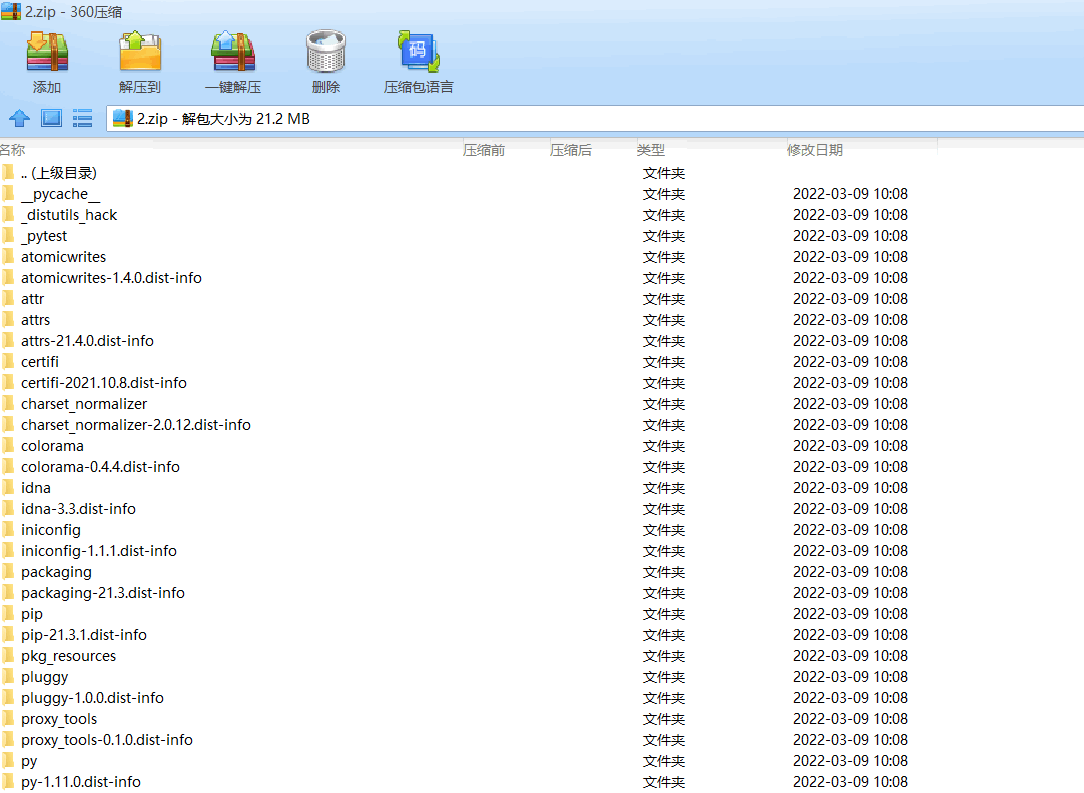Click the folder icon of attr
The width and height of the screenshot is (1084, 793).
click(8, 298)
